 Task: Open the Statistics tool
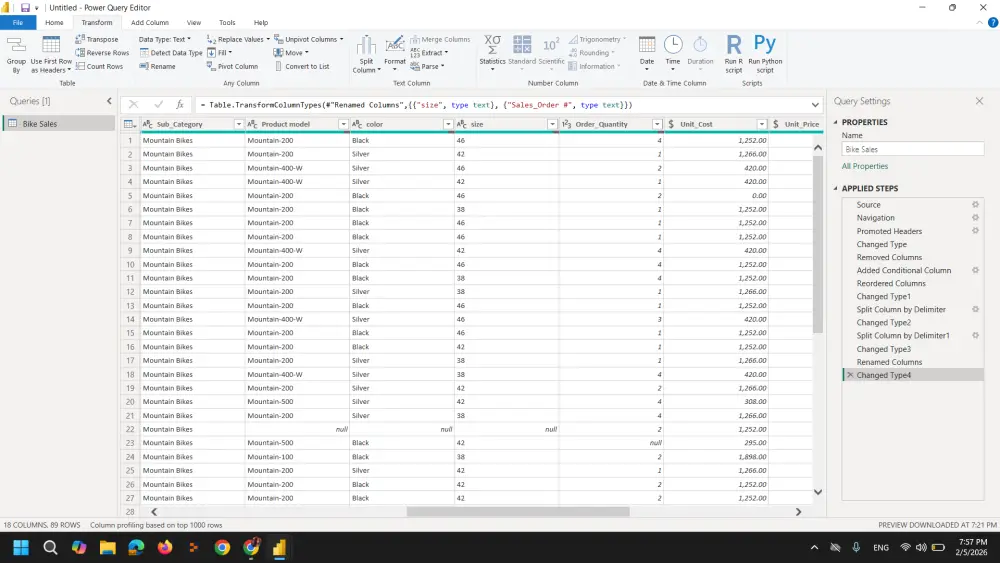point(492,52)
